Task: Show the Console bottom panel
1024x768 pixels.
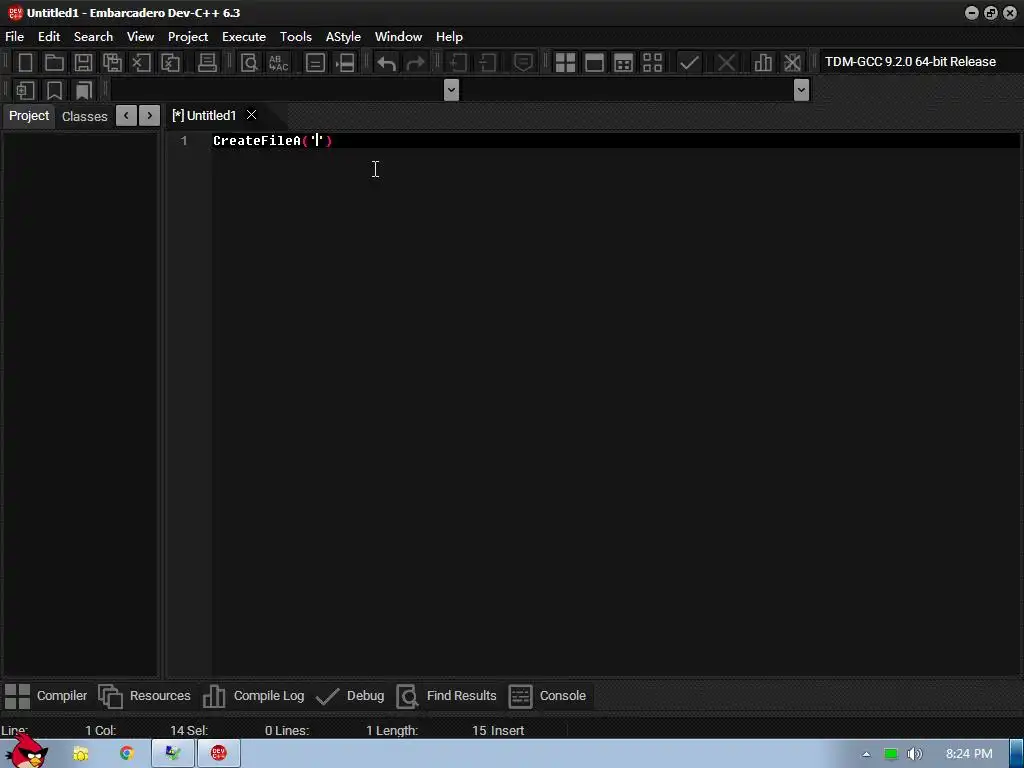Action: 547,696
